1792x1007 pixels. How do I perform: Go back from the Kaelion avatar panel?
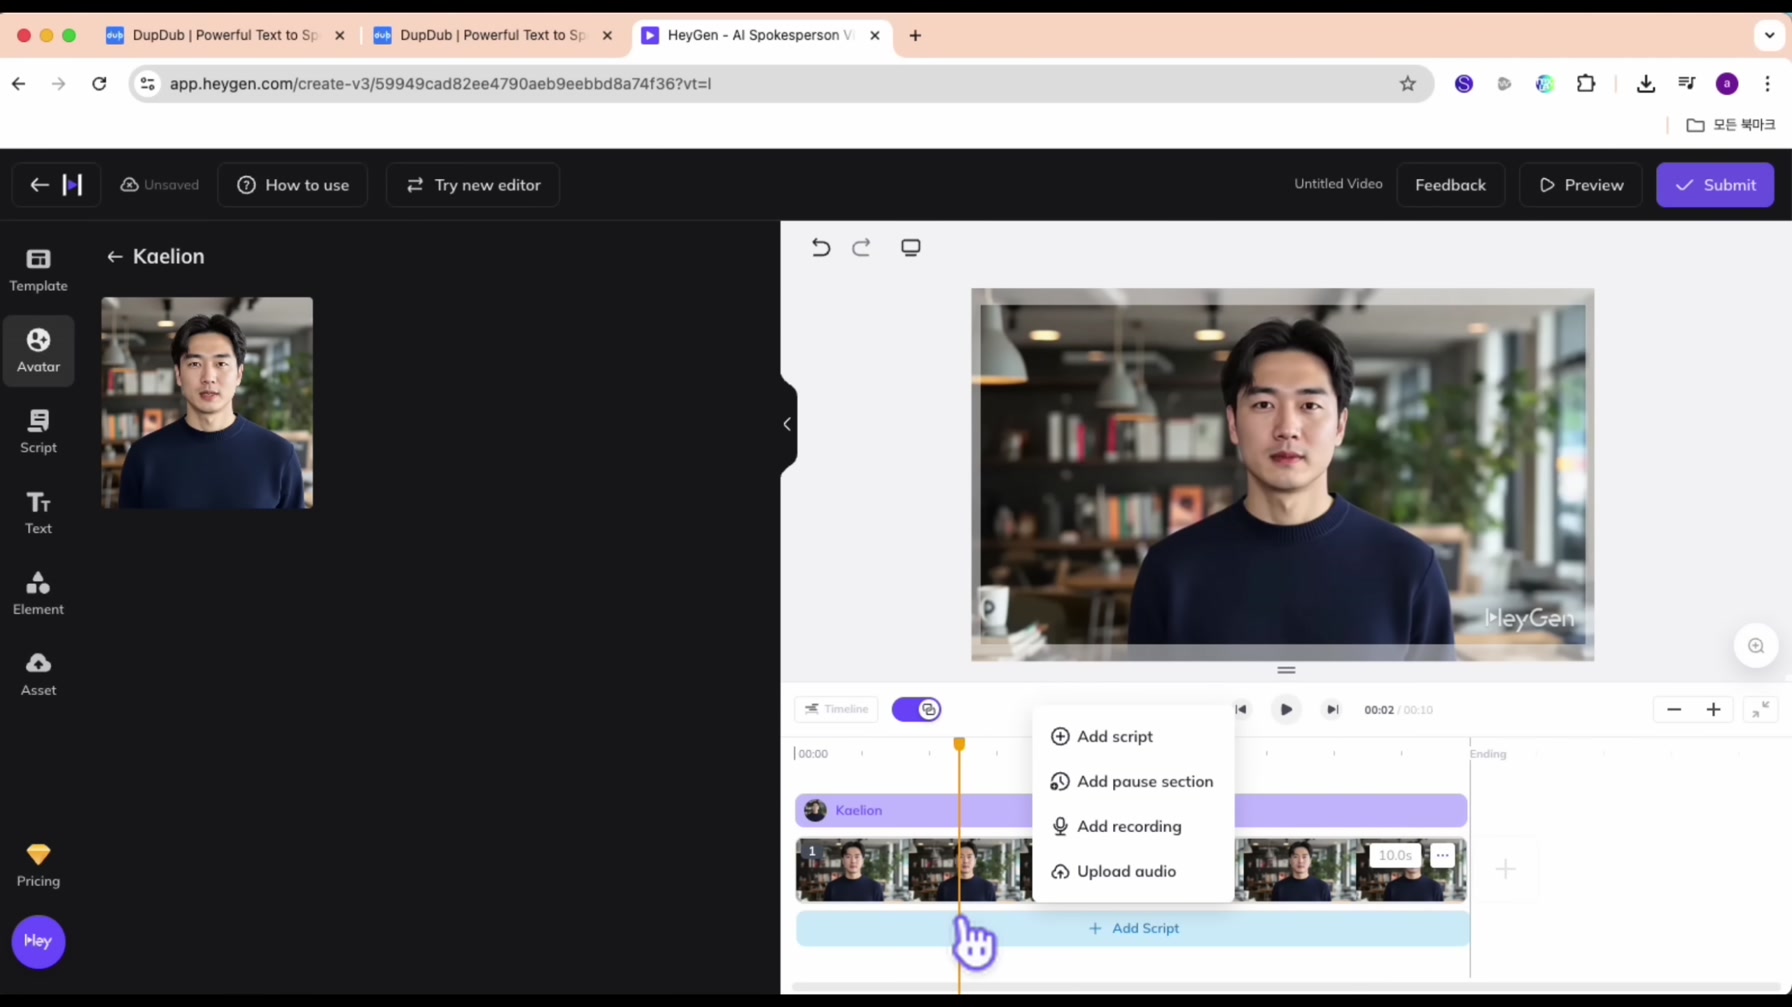point(115,257)
